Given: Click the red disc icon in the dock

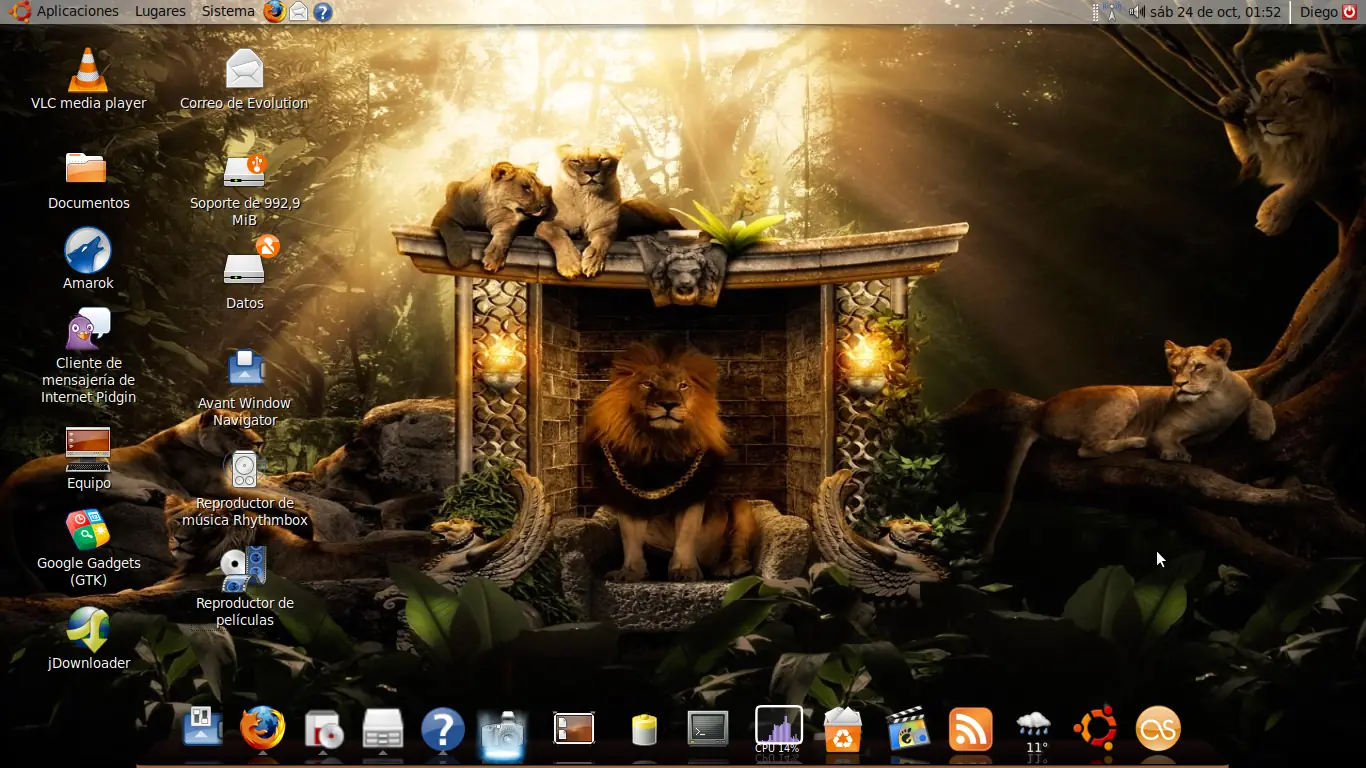Looking at the screenshot, I should tap(323, 729).
